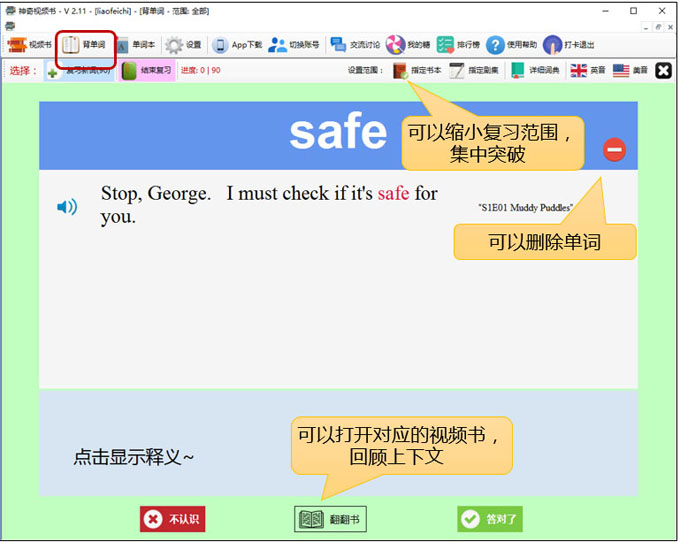The width and height of the screenshot is (680, 542).
Task: Open 使用帮助 help question mark
Action: point(512,45)
